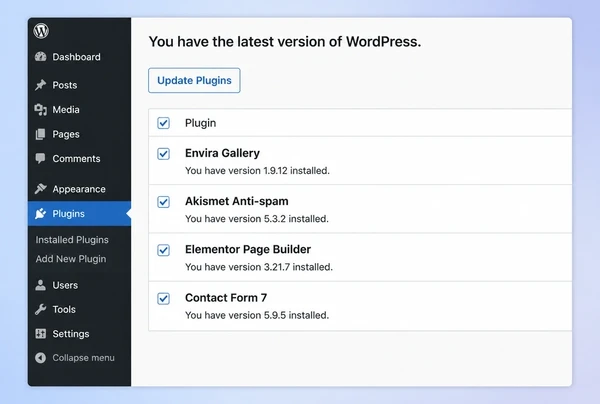Open the Pages menu item
600x404 pixels.
click(79, 134)
